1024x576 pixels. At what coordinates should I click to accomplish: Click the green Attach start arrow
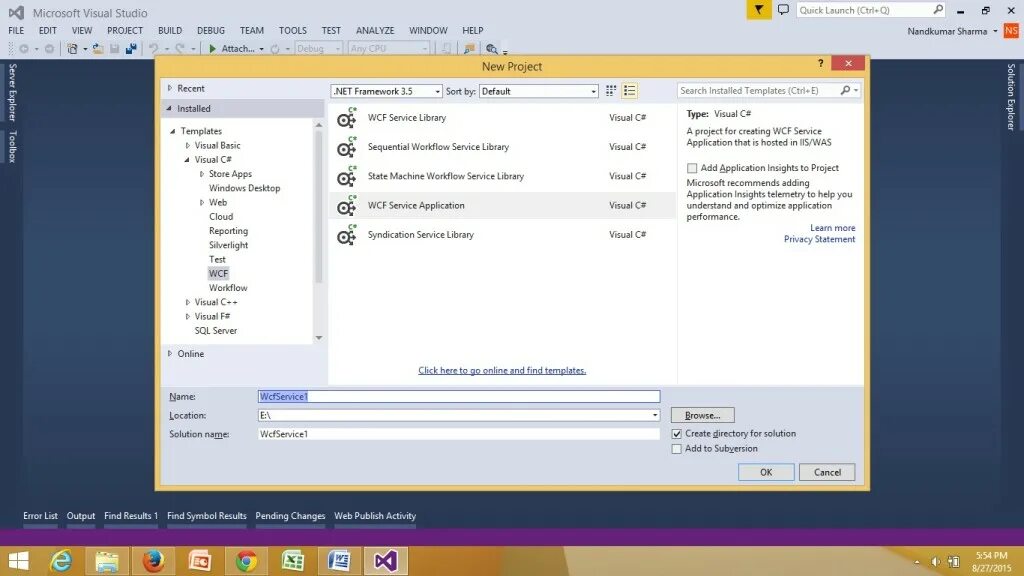click(x=212, y=49)
